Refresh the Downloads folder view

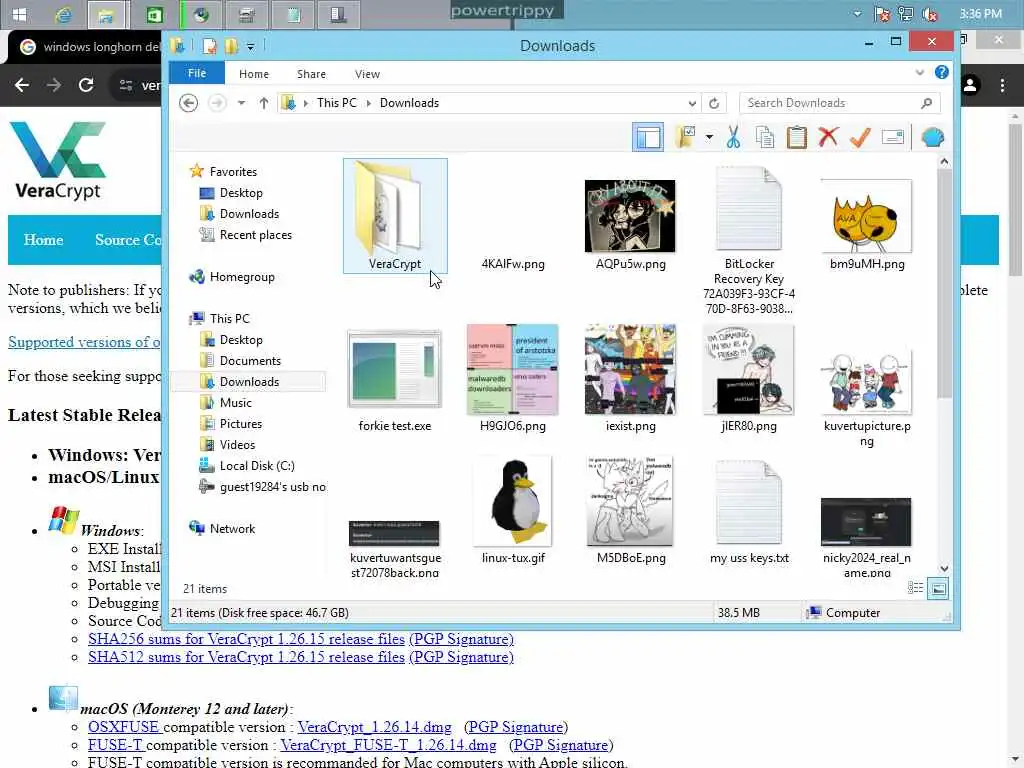[x=714, y=103]
